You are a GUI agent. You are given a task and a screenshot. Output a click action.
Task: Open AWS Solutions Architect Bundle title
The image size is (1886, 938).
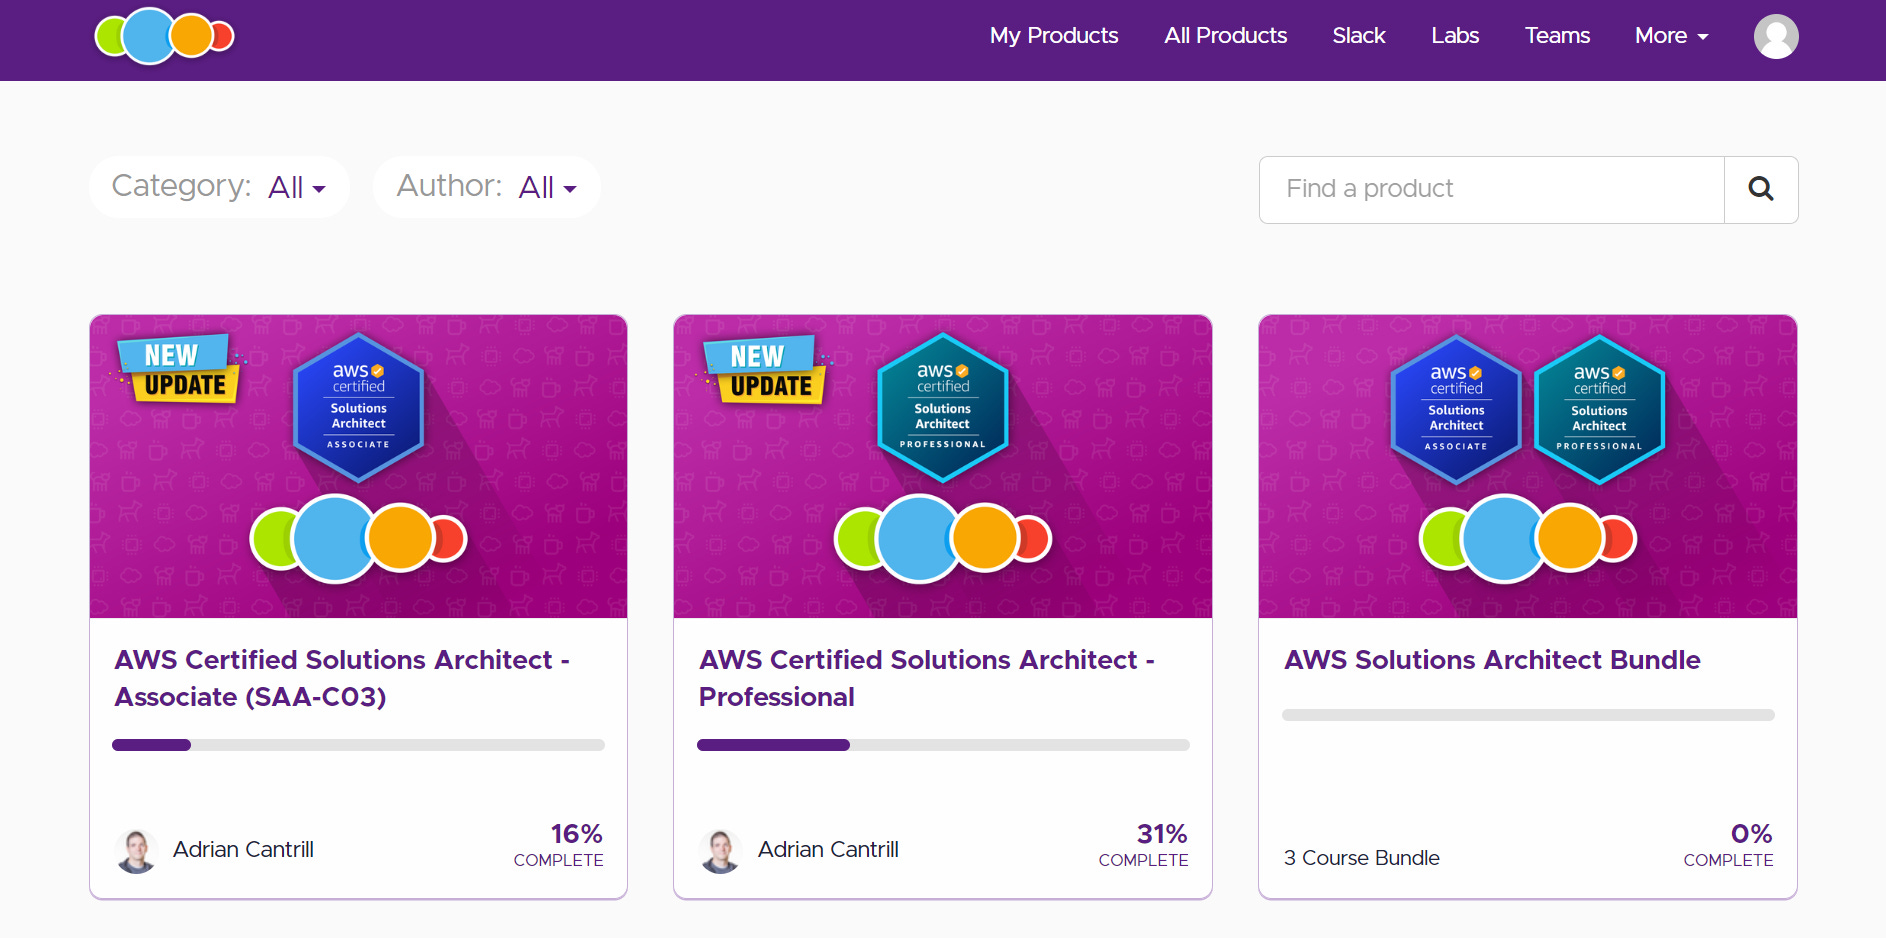click(1492, 660)
